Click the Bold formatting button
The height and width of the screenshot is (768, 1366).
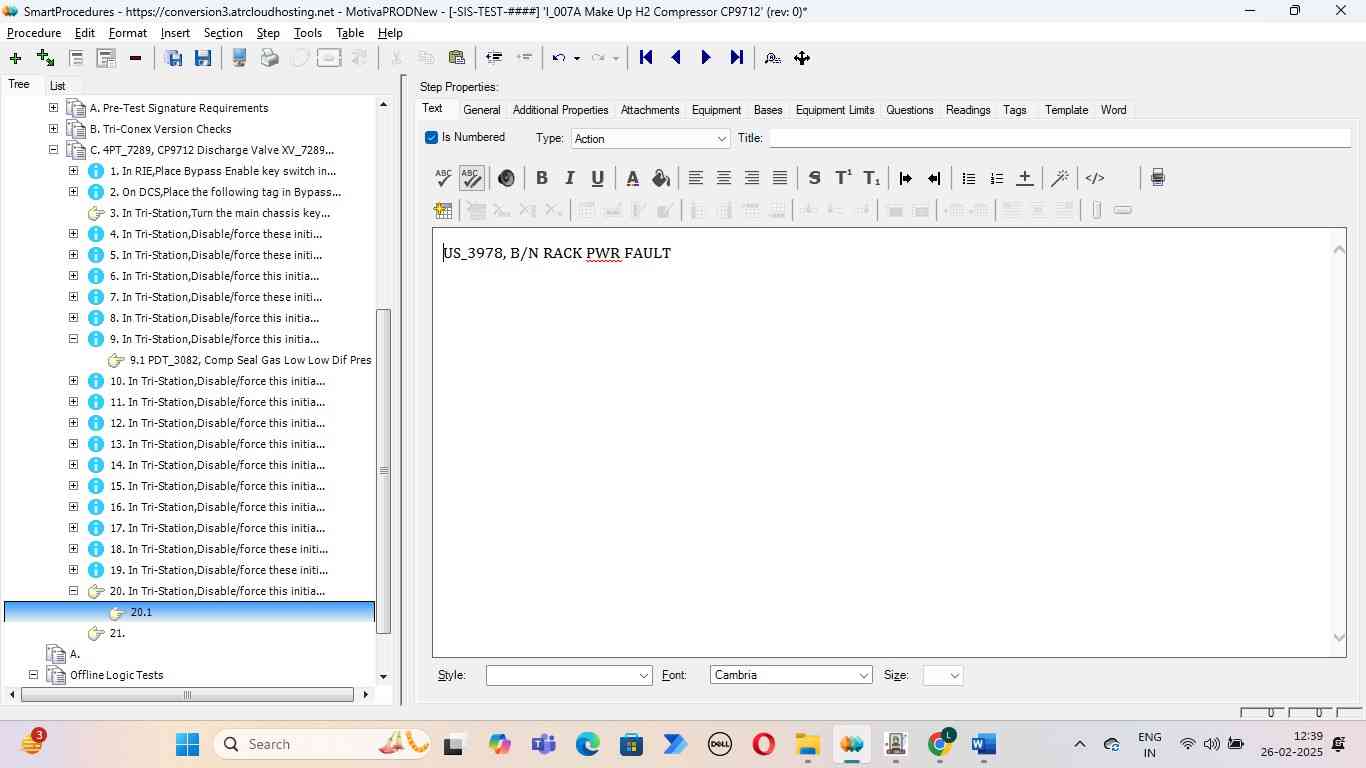pos(541,178)
